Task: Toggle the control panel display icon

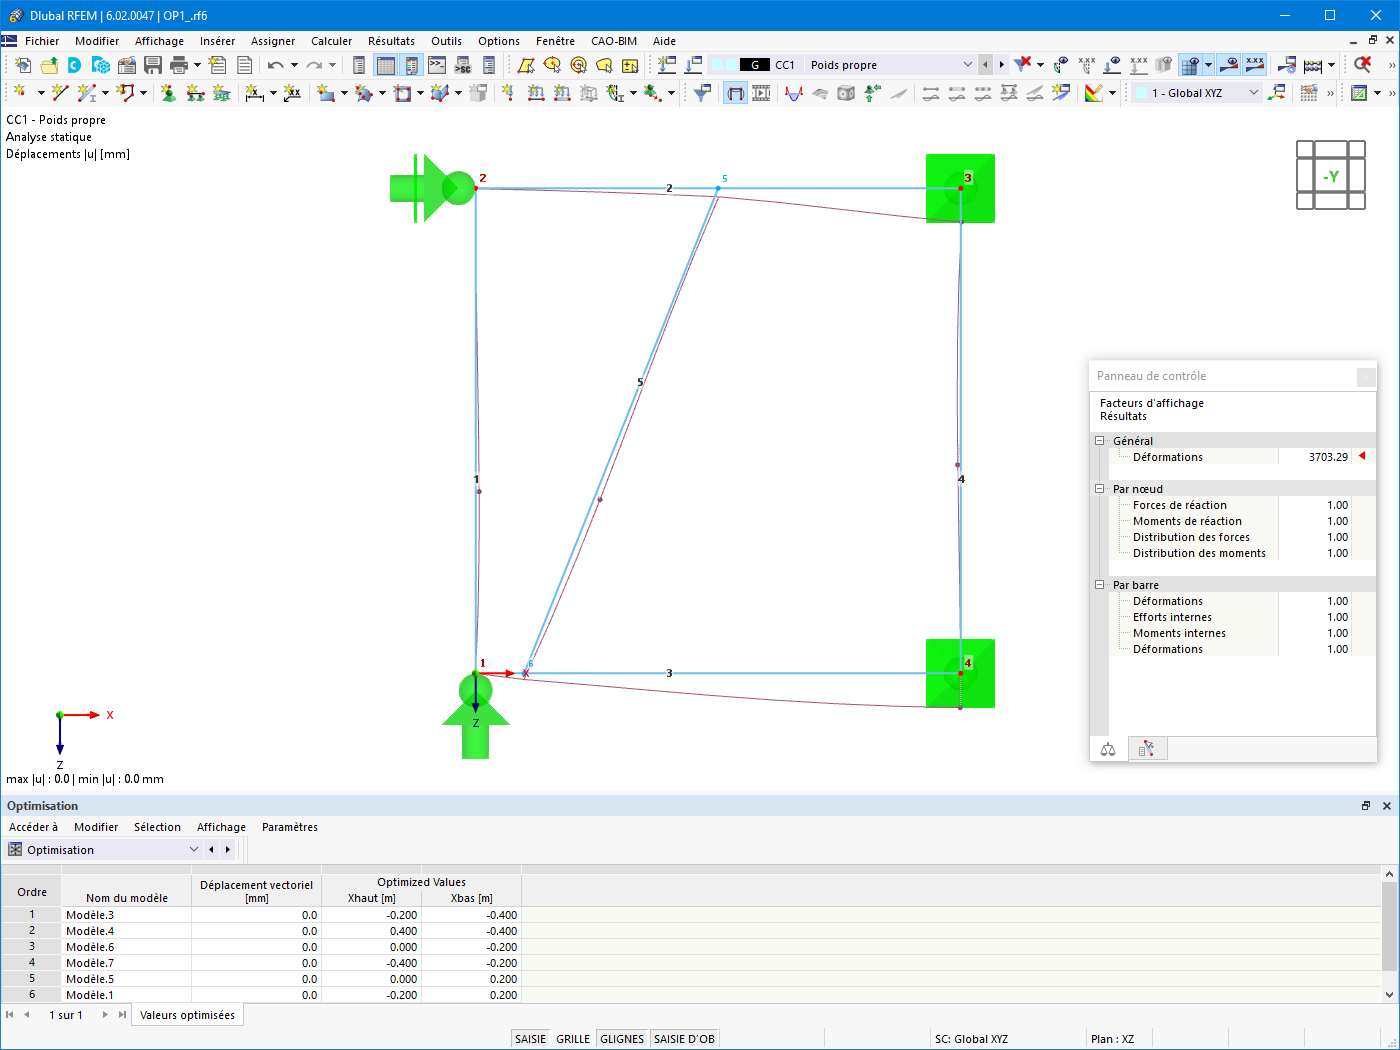Action: 411,65
